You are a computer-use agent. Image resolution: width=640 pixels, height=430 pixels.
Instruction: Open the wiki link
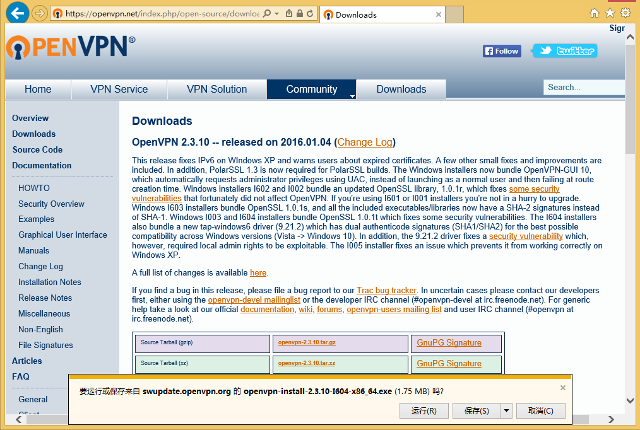click(305, 309)
